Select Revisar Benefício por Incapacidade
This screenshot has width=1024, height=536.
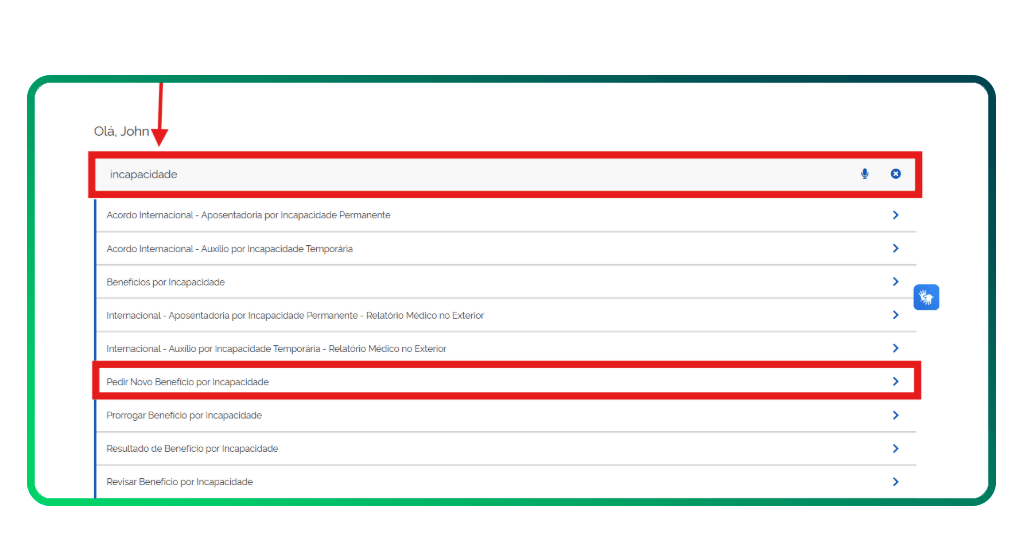click(x=179, y=482)
